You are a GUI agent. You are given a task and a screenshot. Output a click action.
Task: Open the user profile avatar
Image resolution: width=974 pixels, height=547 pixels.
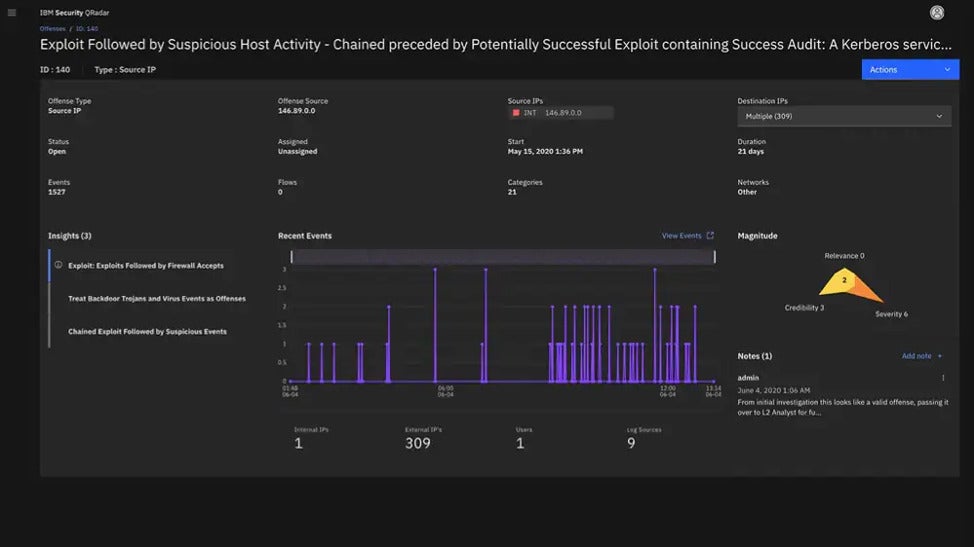coord(937,12)
